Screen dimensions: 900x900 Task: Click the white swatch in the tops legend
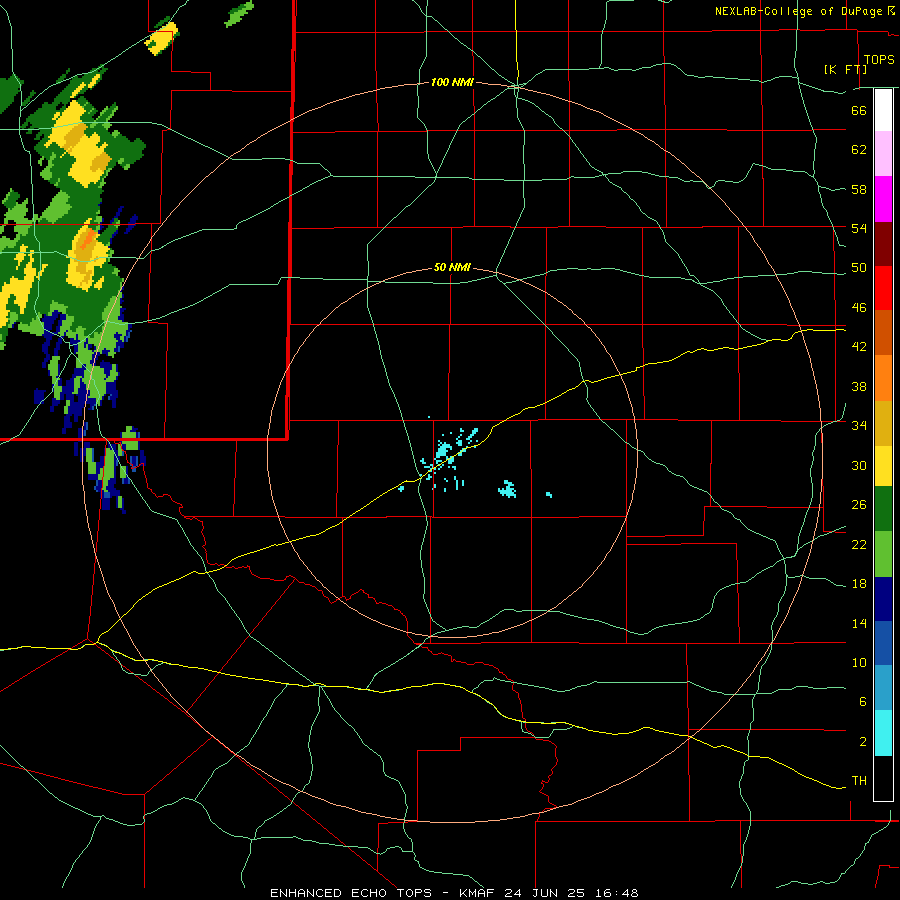coord(883,110)
